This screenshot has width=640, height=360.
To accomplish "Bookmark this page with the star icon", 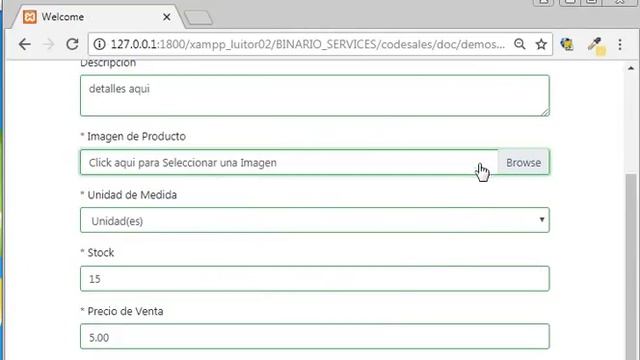I will click(x=541, y=44).
